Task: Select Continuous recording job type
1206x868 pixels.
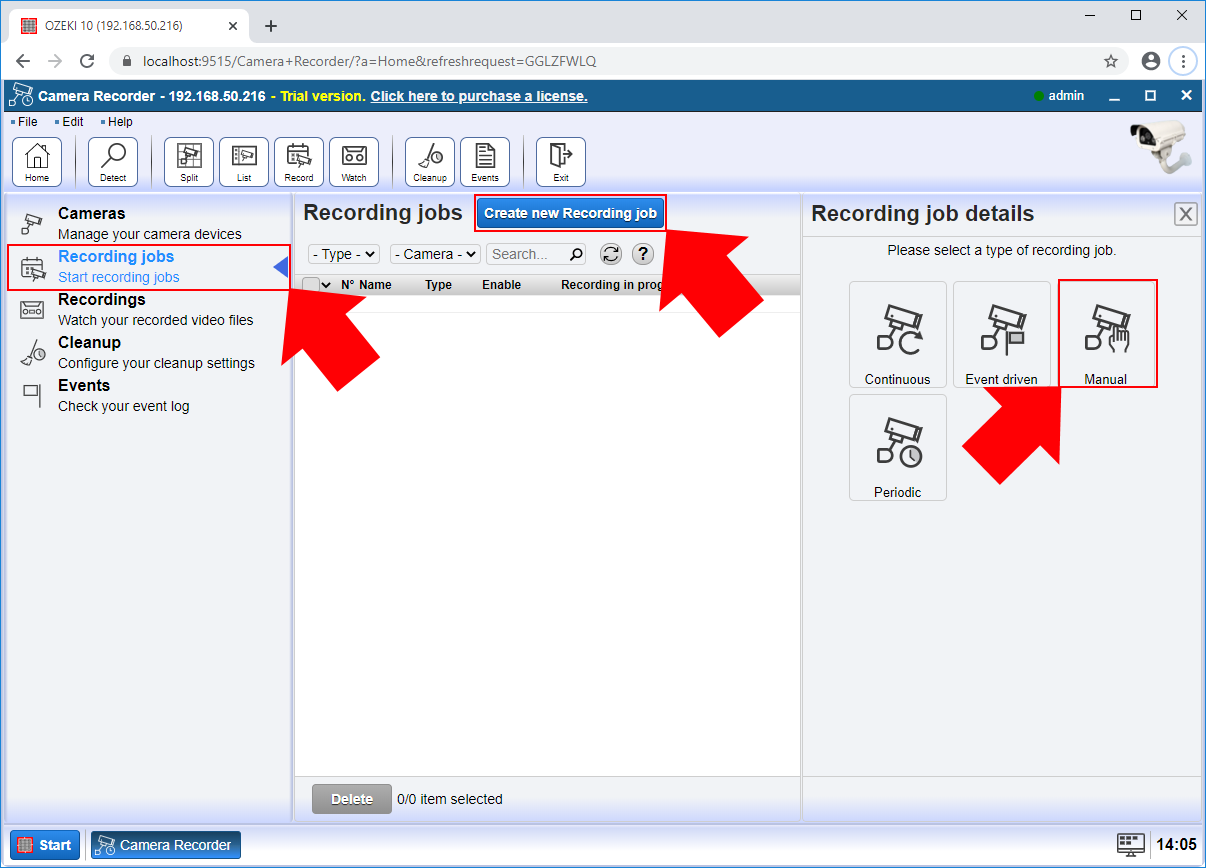Action: 898,335
